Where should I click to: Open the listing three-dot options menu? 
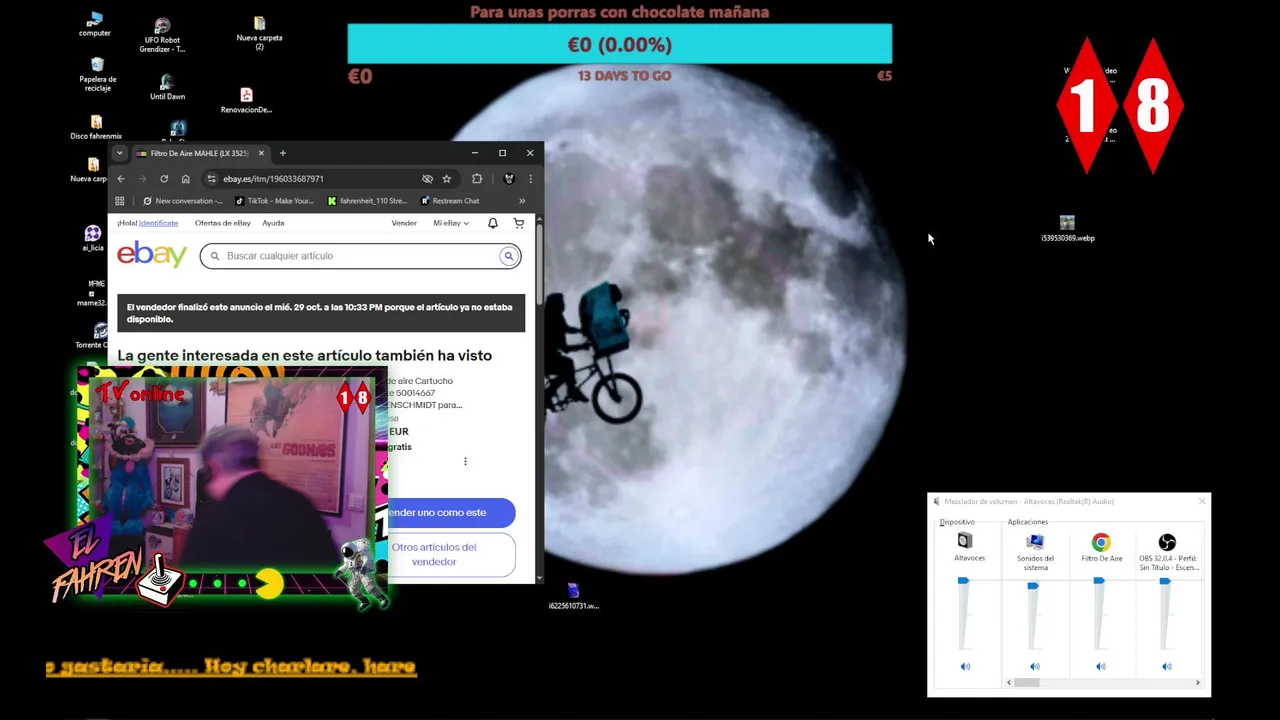[465, 461]
